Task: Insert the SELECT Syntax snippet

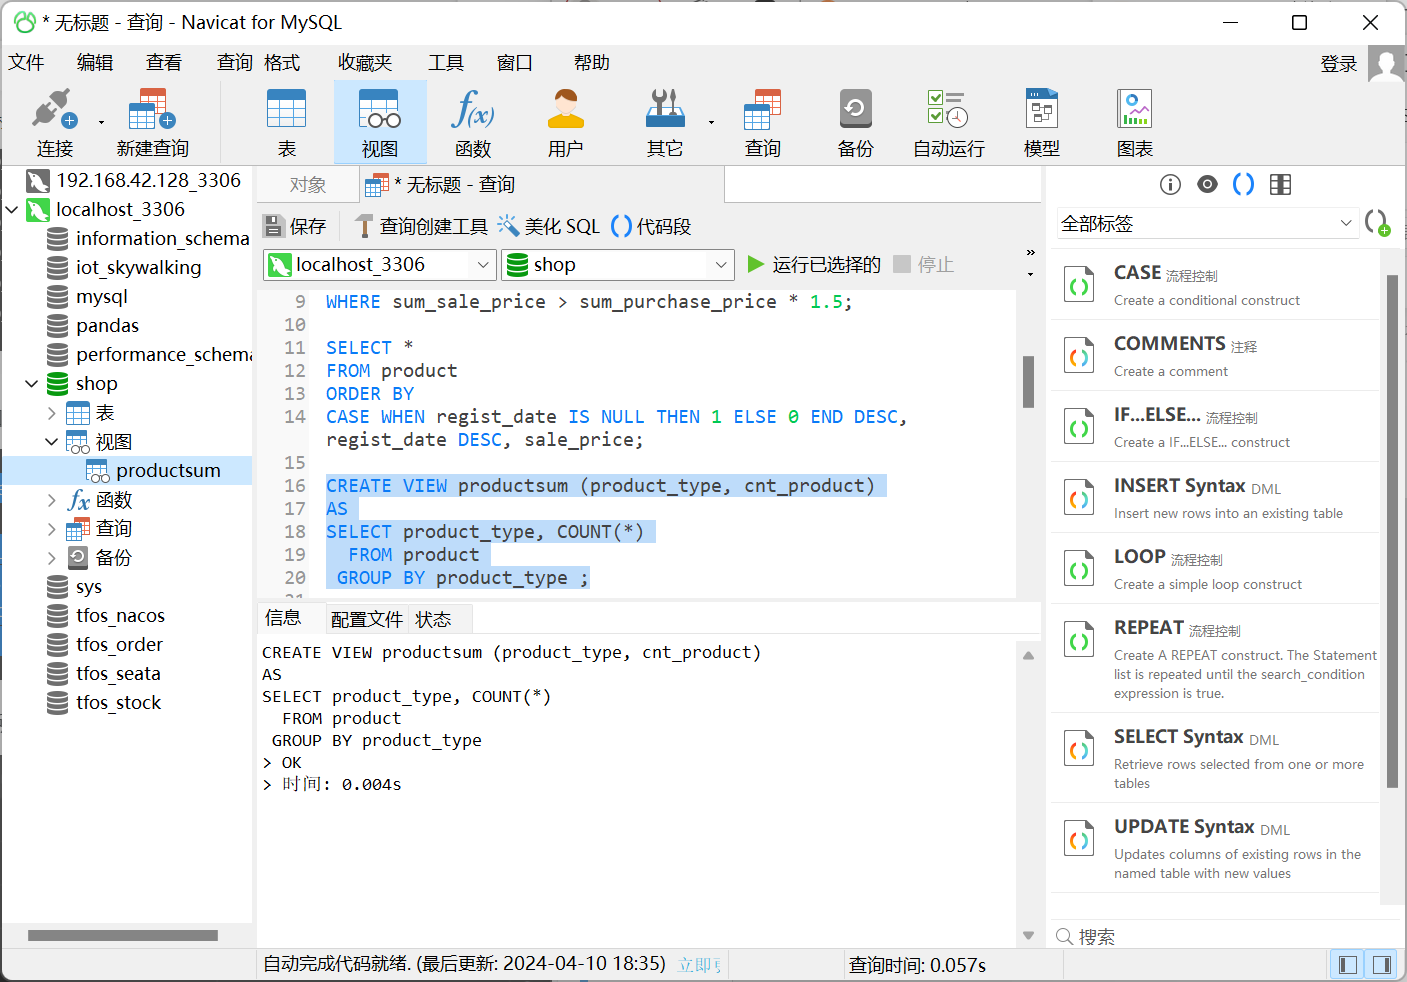Action: [x=1215, y=758]
